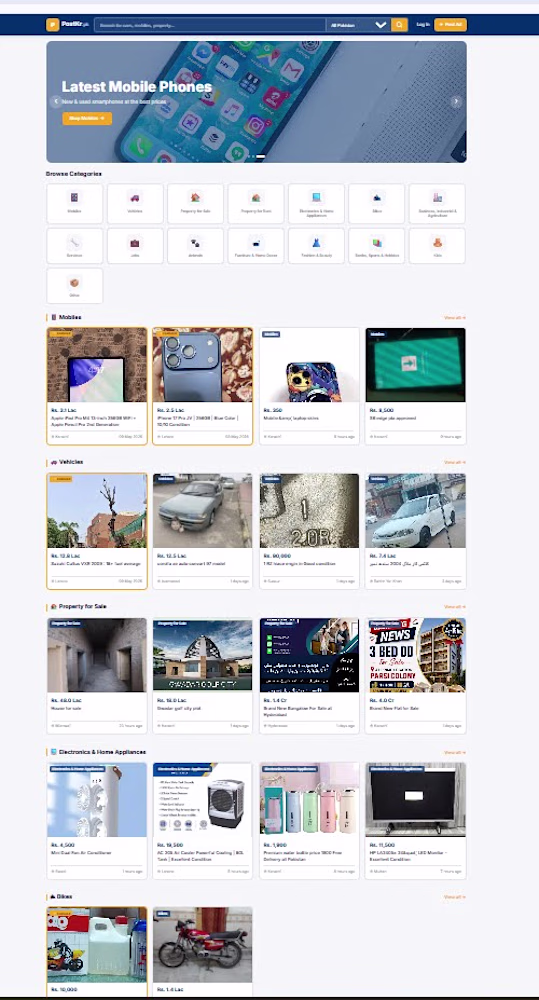Open the Property for Sale category tile
539x1000 pixels.
[x=195, y=203]
